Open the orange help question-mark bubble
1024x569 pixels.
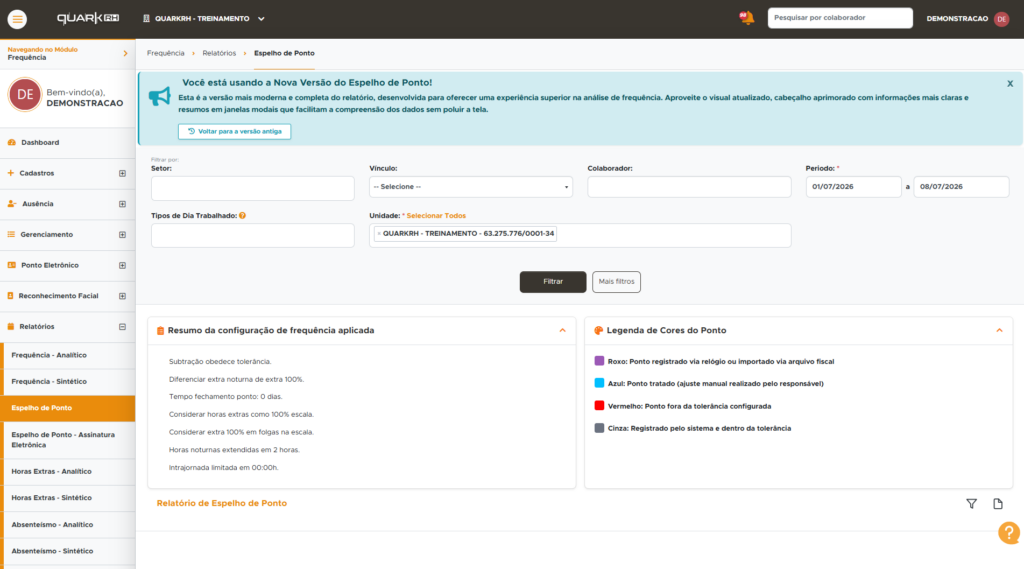[1009, 533]
